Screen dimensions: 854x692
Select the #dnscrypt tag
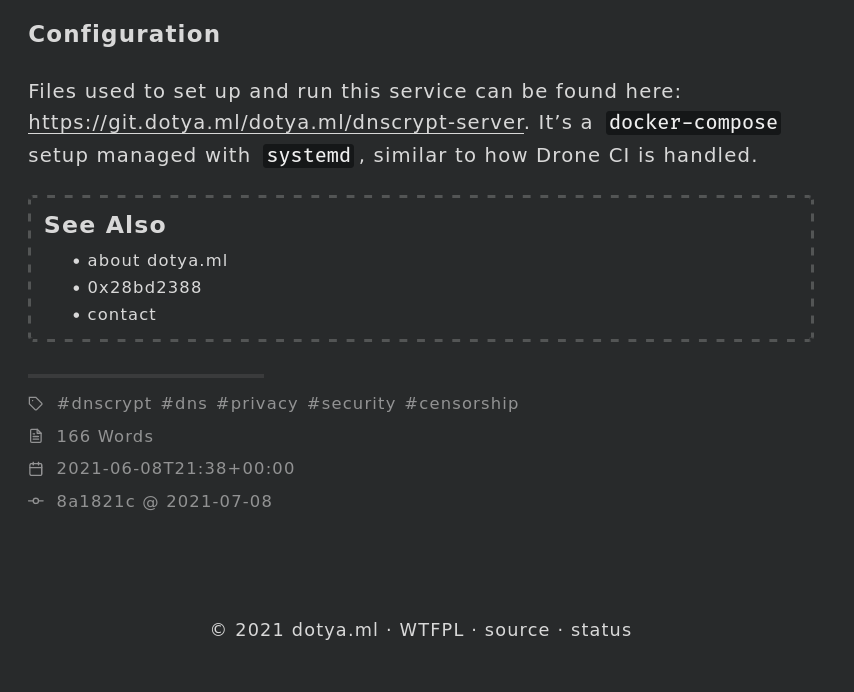[104, 404]
